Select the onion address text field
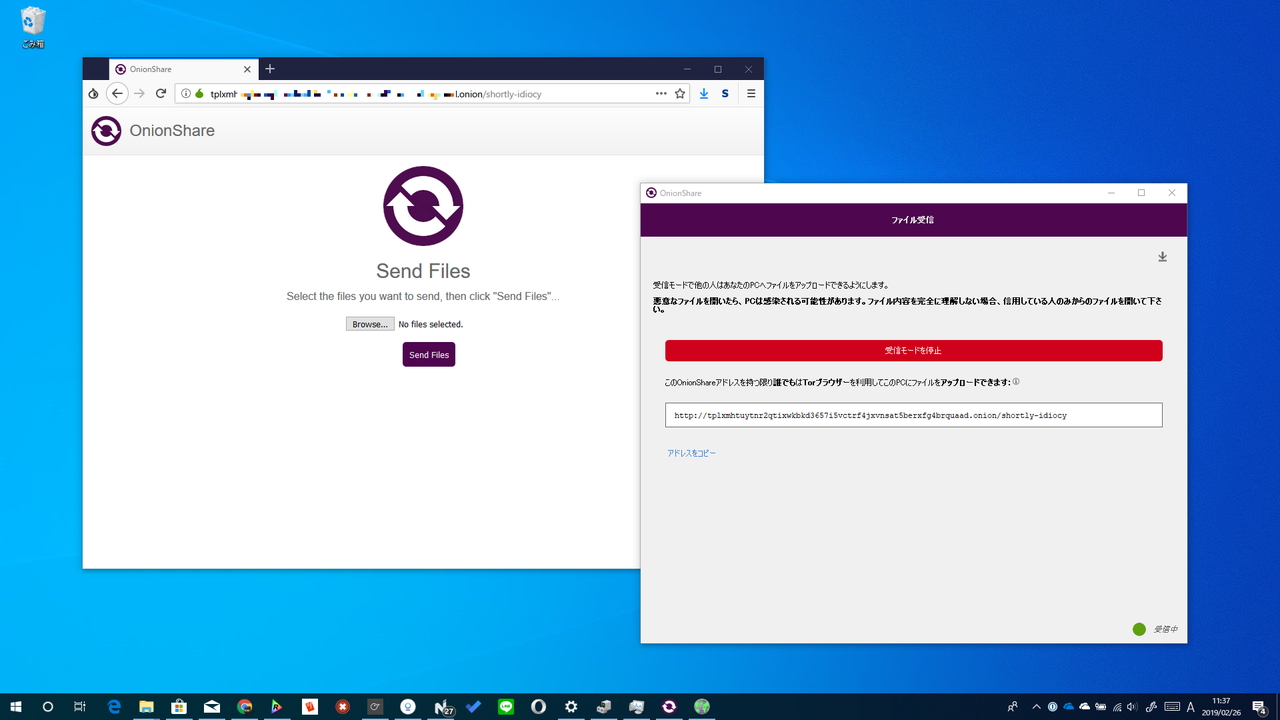1280x720 pixels. point(913,414)
